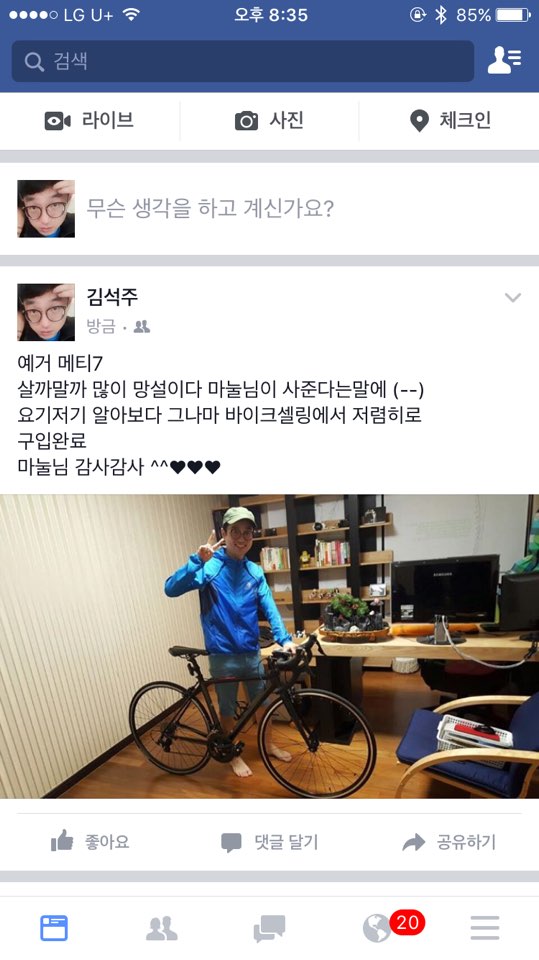Tap the 사진 camera button
This screenshot has width=539, height=960.
(269, 121)
